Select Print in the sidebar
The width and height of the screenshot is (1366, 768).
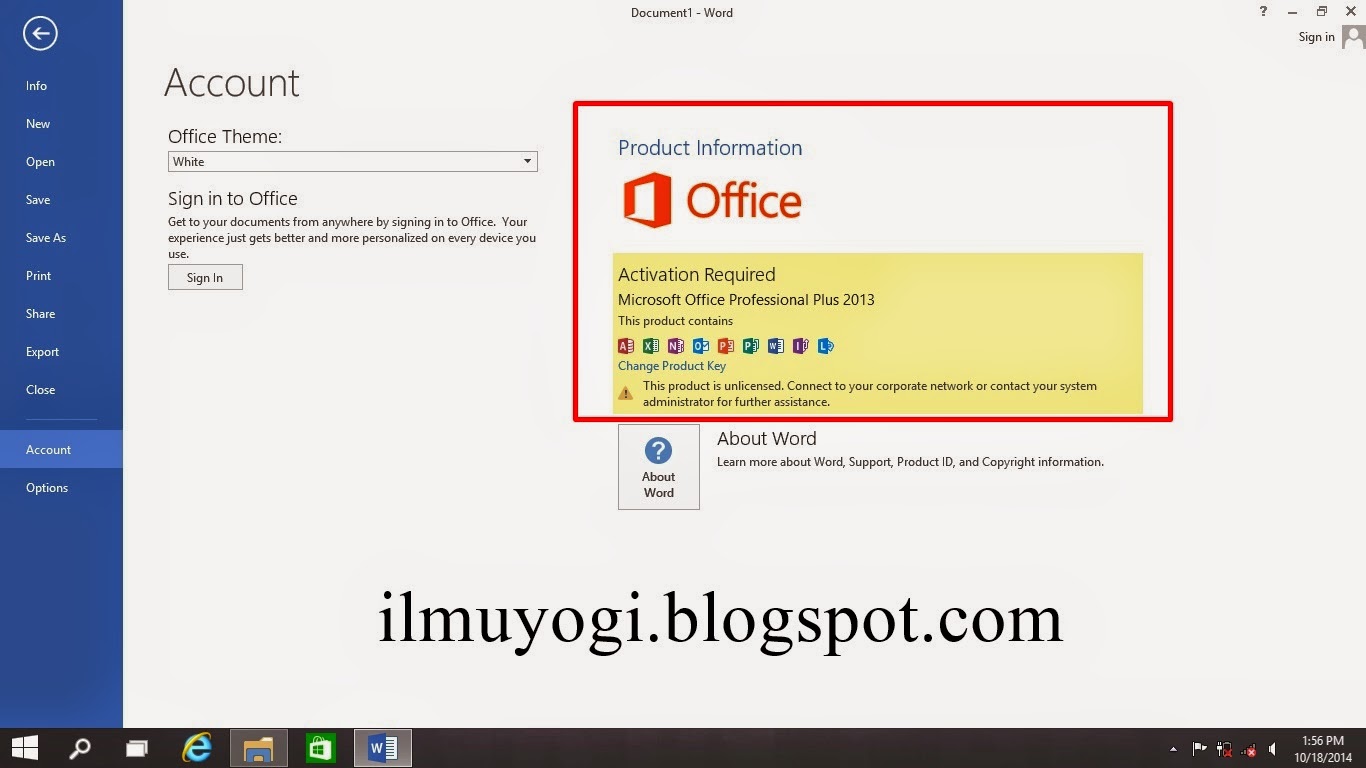pyautogui.click(x=61, y=276)
